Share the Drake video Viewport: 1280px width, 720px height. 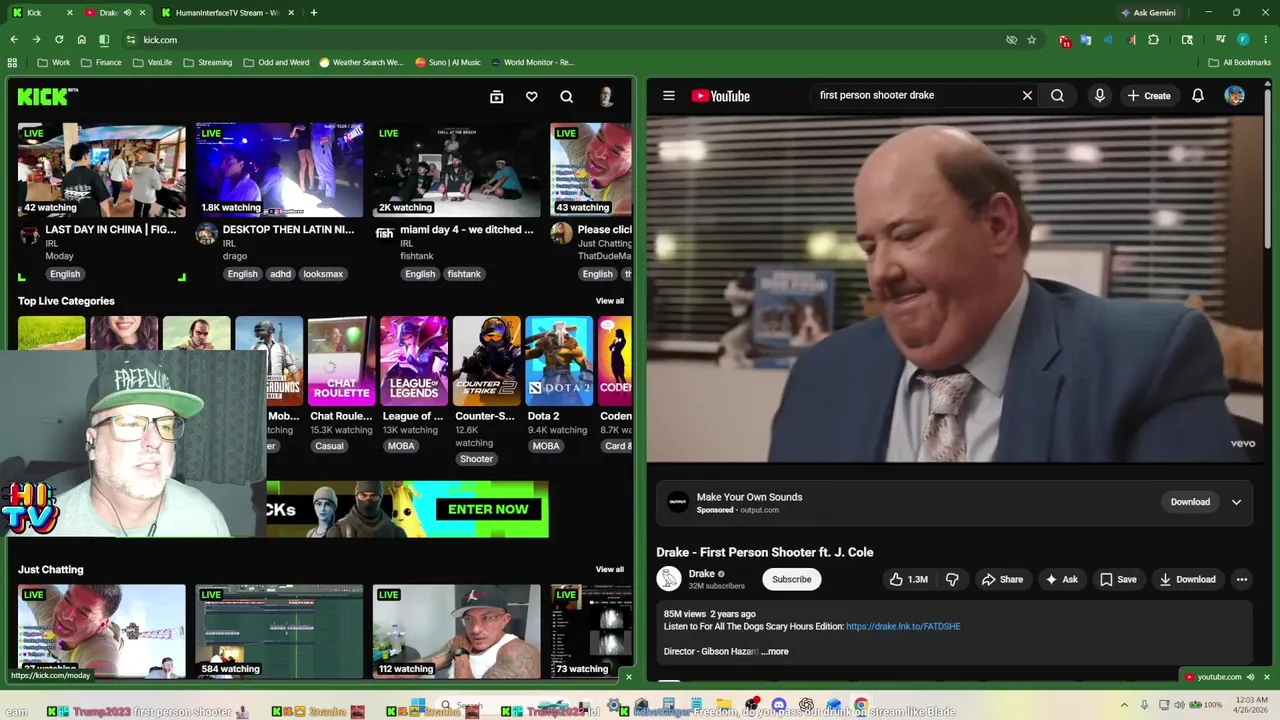[1002, 579]
